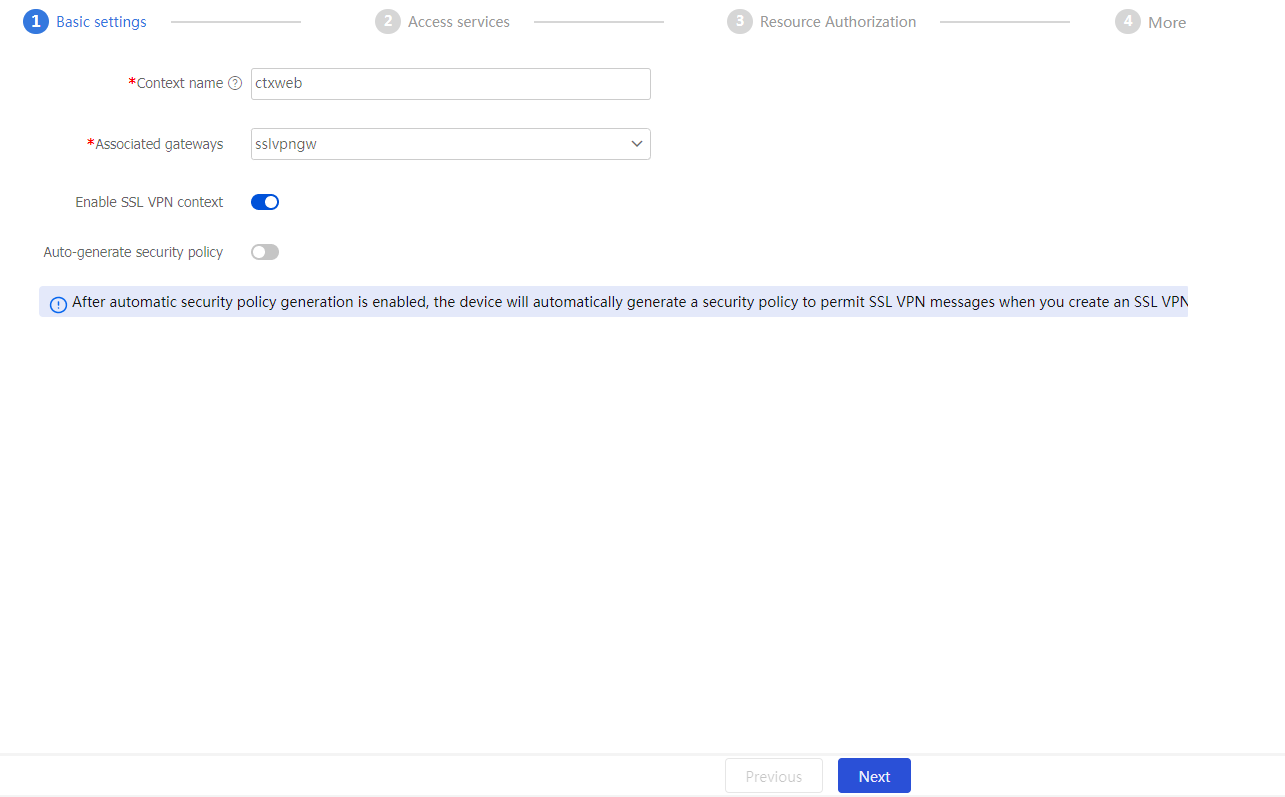Click the Associated gateways label

pos(160,144)
